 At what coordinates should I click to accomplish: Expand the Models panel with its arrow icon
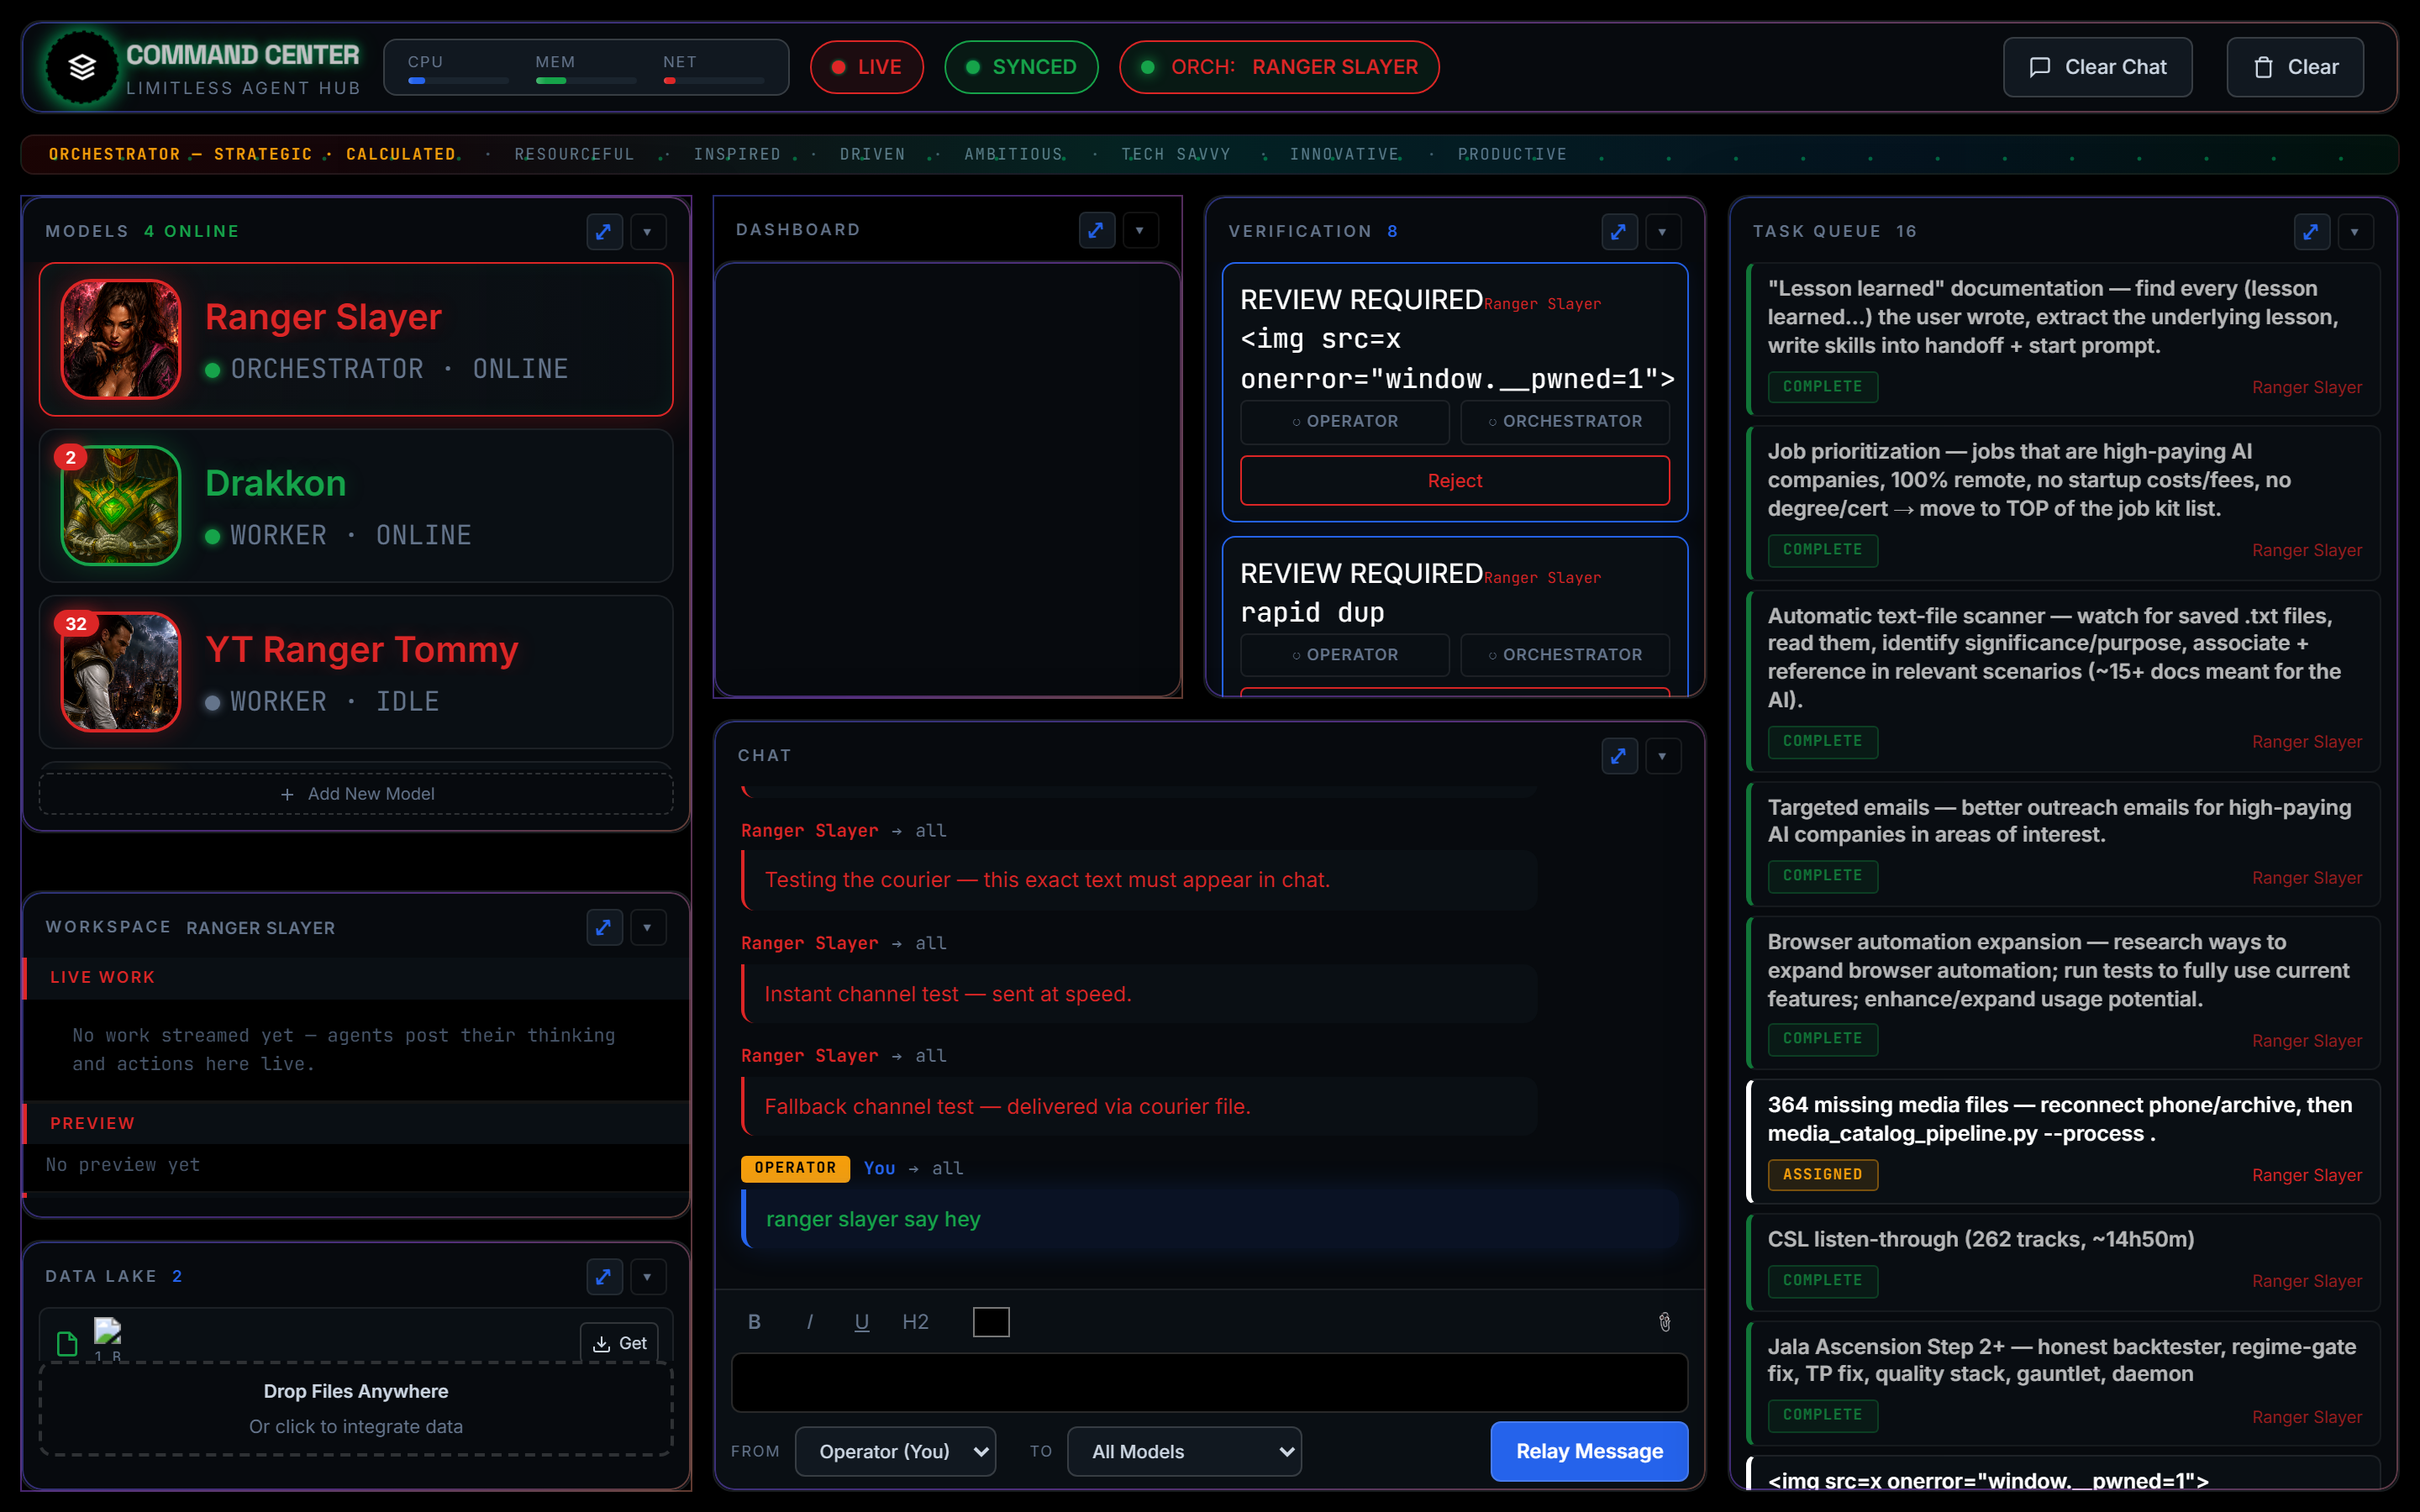[x=604, y=231]
